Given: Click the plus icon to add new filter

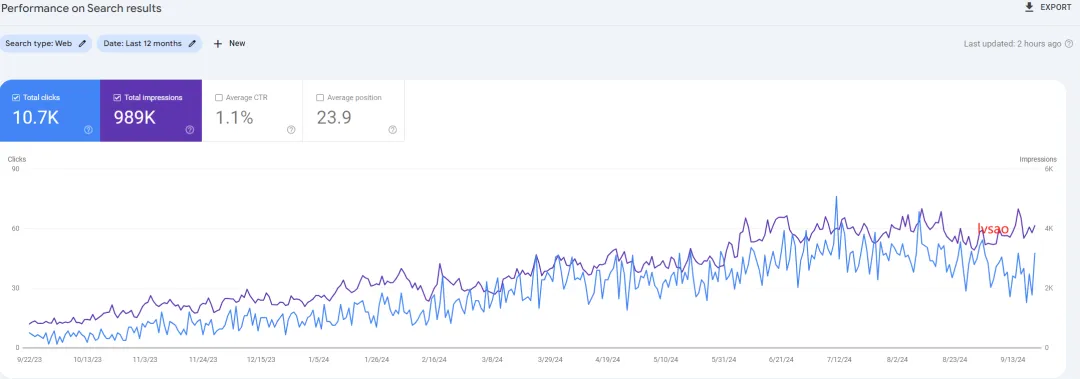Looking at the screenshot, I should (218, 43).
